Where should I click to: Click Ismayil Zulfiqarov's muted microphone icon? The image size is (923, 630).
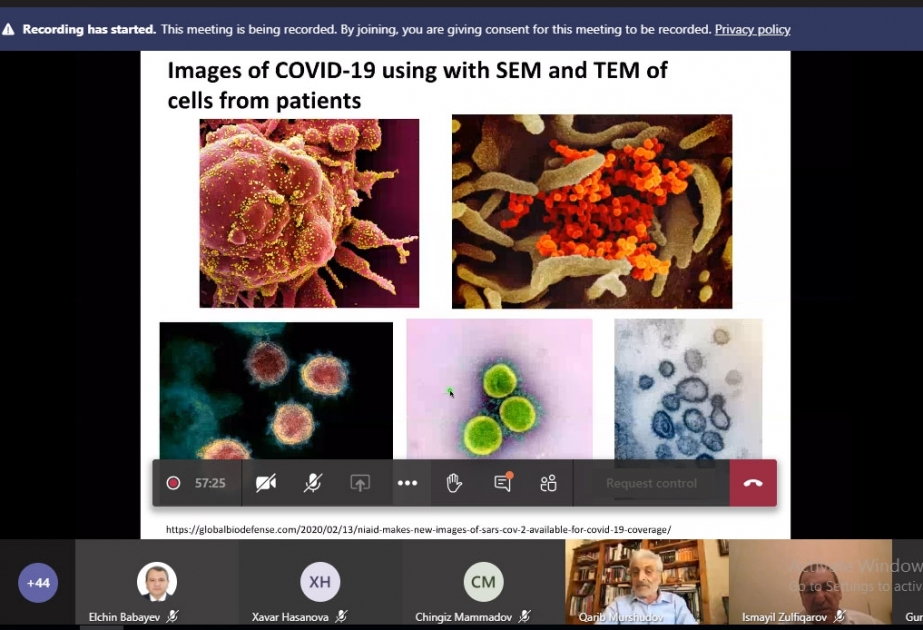pos(840,616)
